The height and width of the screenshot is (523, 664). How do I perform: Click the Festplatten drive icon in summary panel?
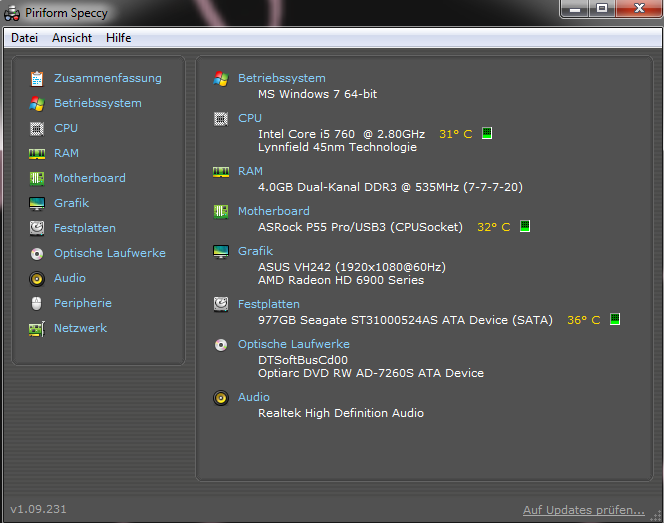pos(221,304)
